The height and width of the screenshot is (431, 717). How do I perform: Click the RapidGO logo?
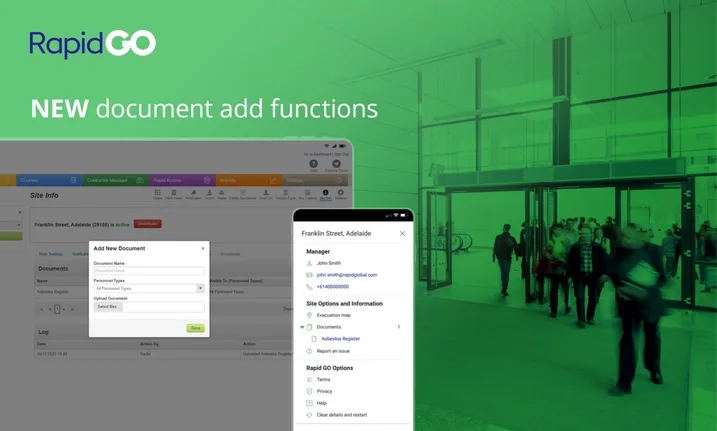tap(93, 44)
